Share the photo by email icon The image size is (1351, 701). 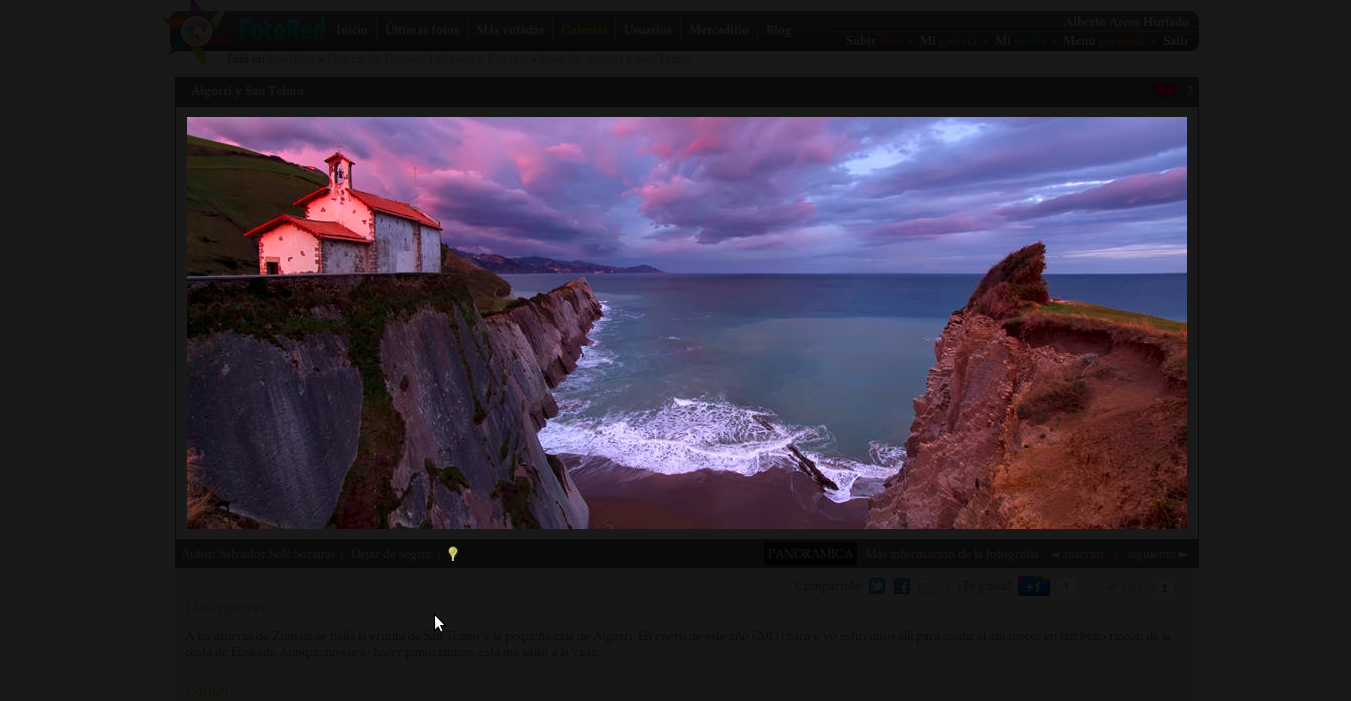click(x=927, y=587)
